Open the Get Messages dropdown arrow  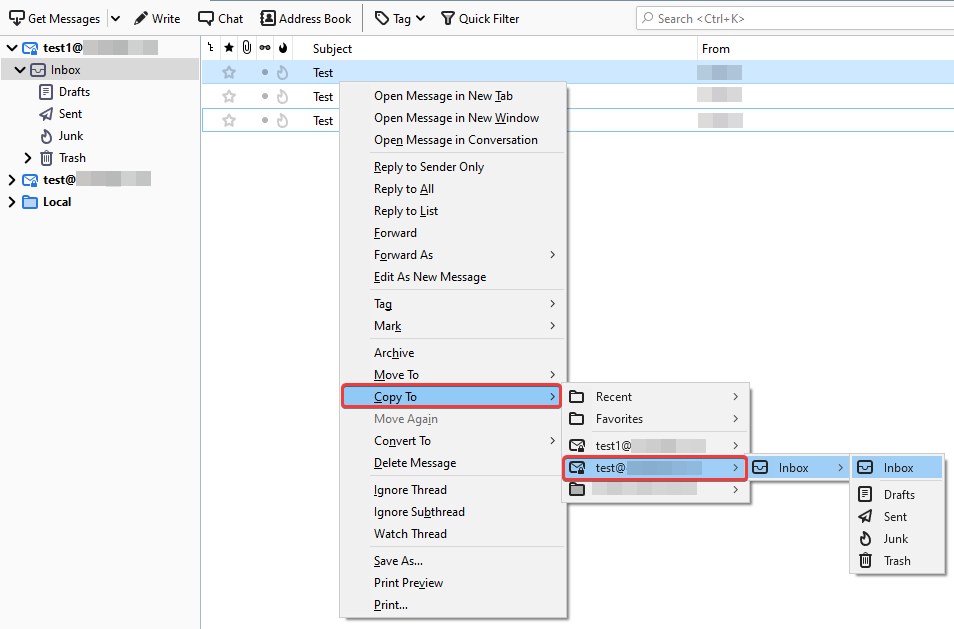(114, 18)
